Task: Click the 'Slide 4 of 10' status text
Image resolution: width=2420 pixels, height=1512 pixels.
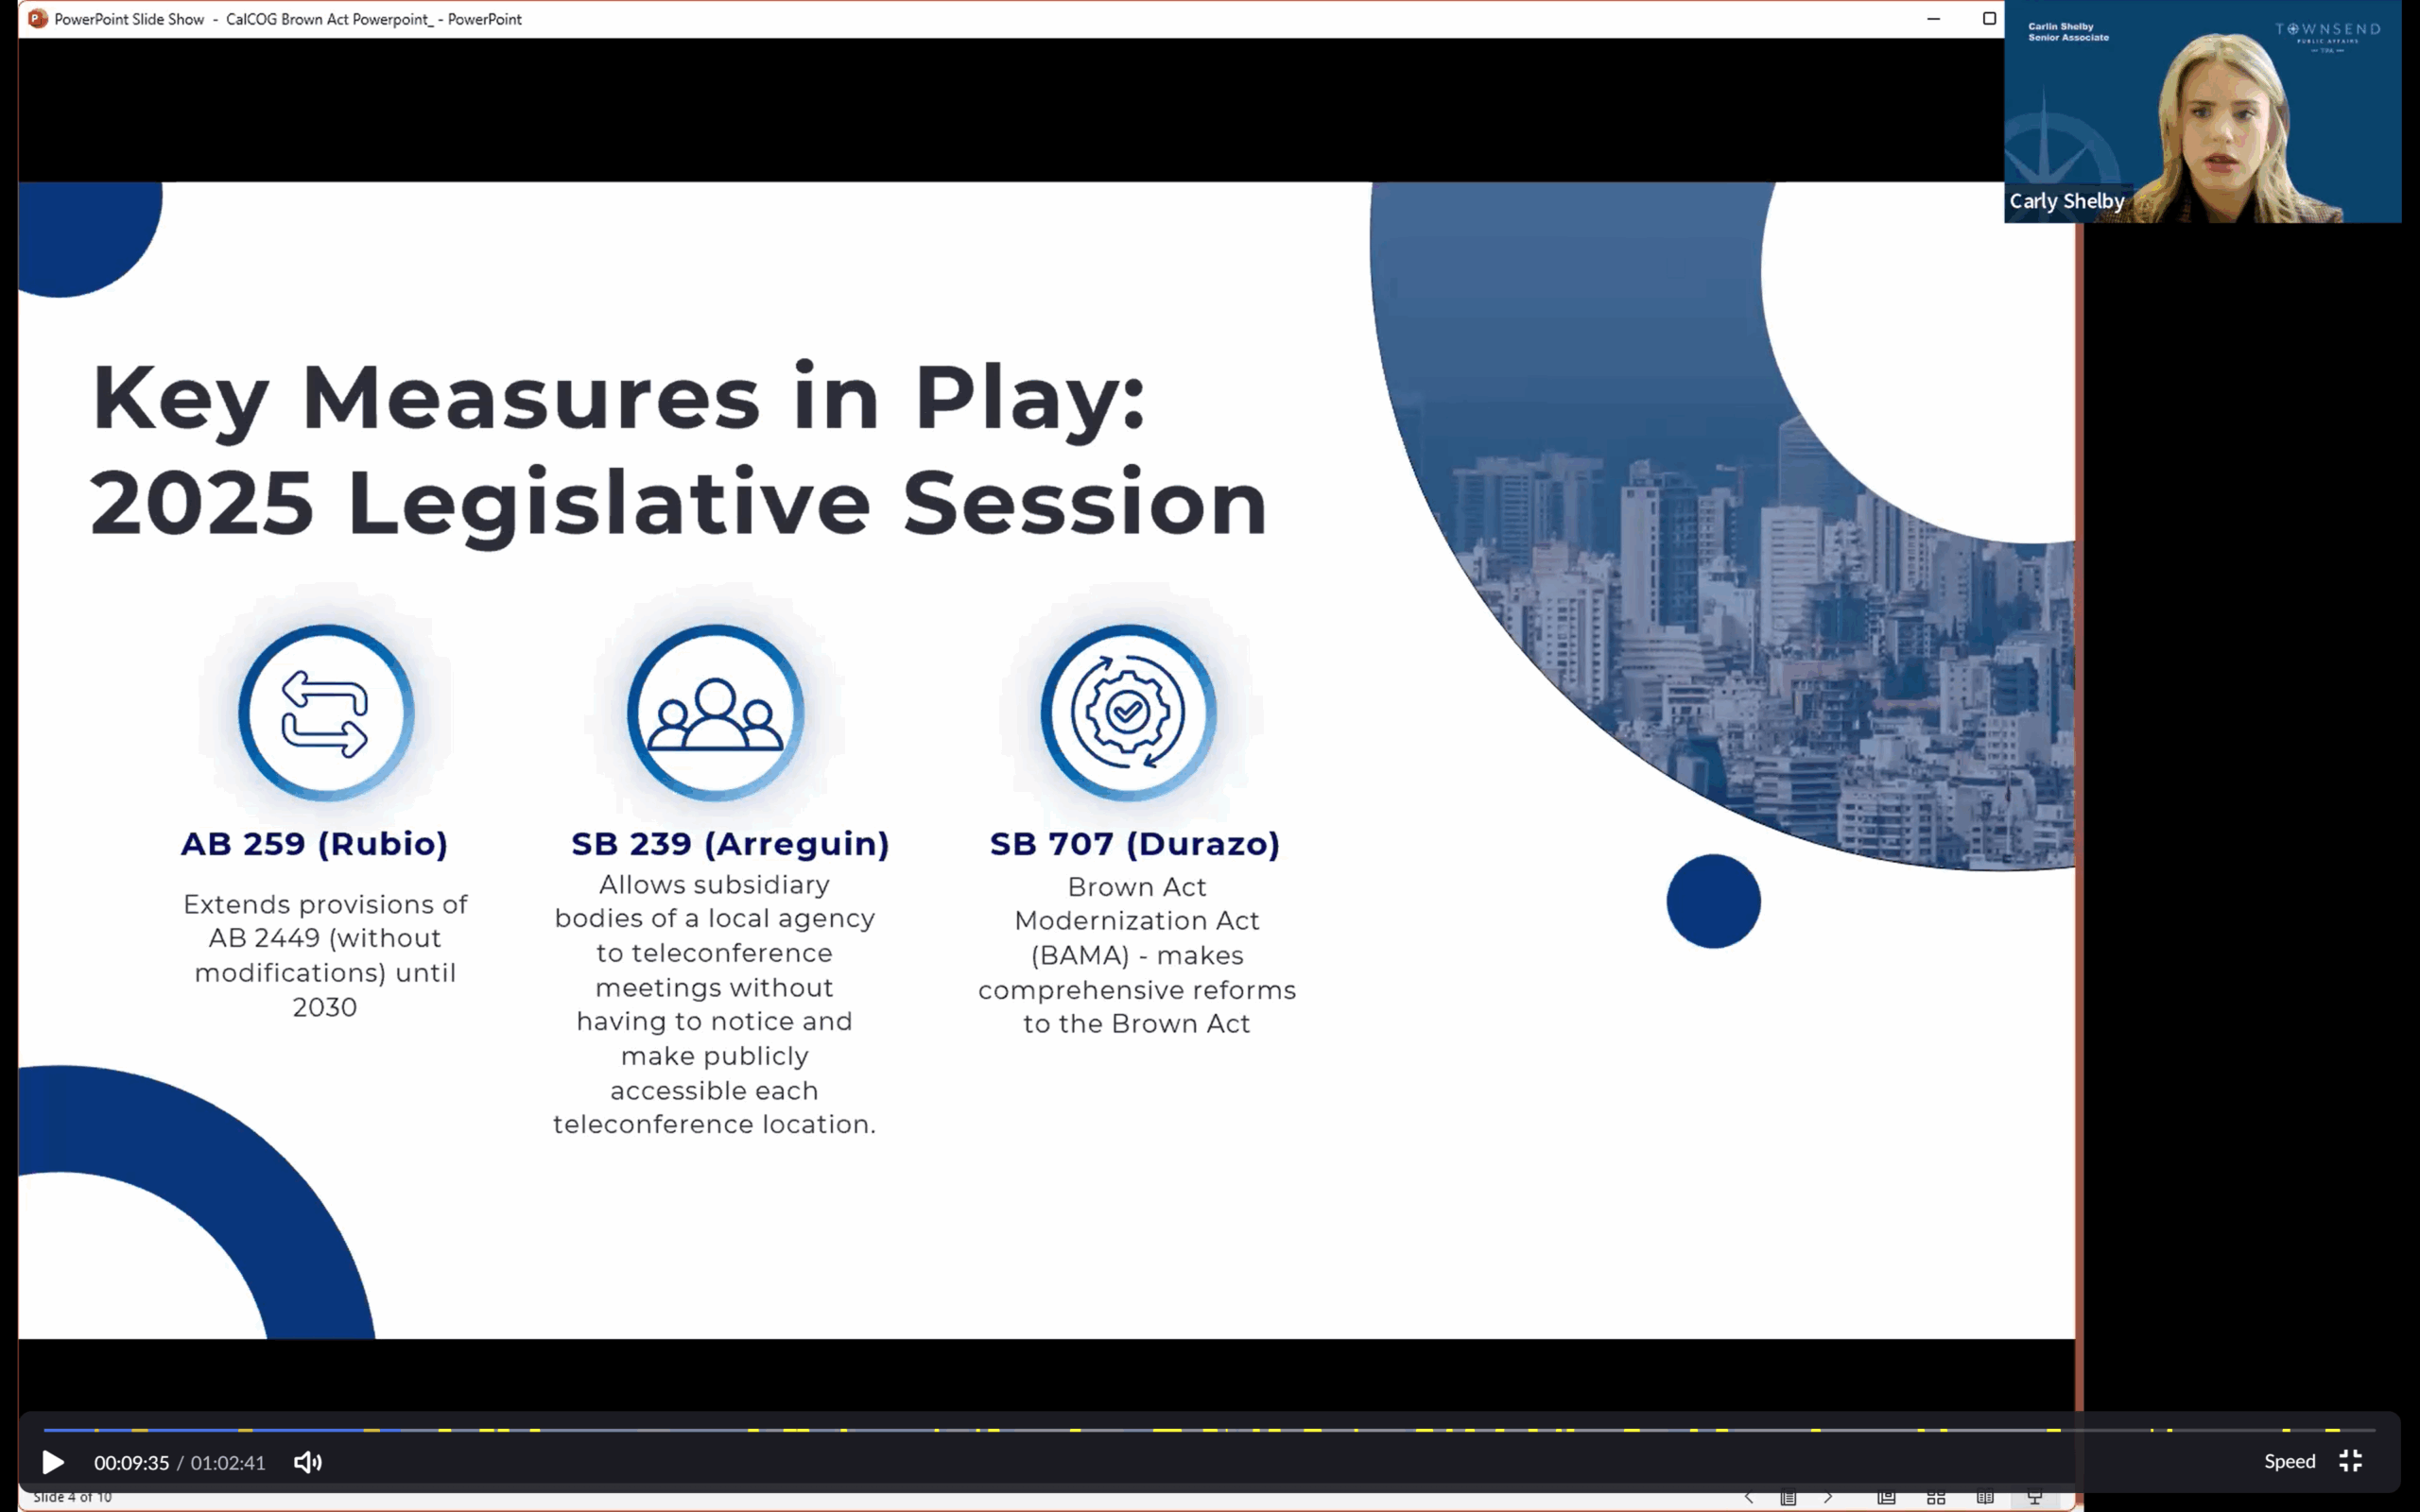Action: pos(72,1497)
